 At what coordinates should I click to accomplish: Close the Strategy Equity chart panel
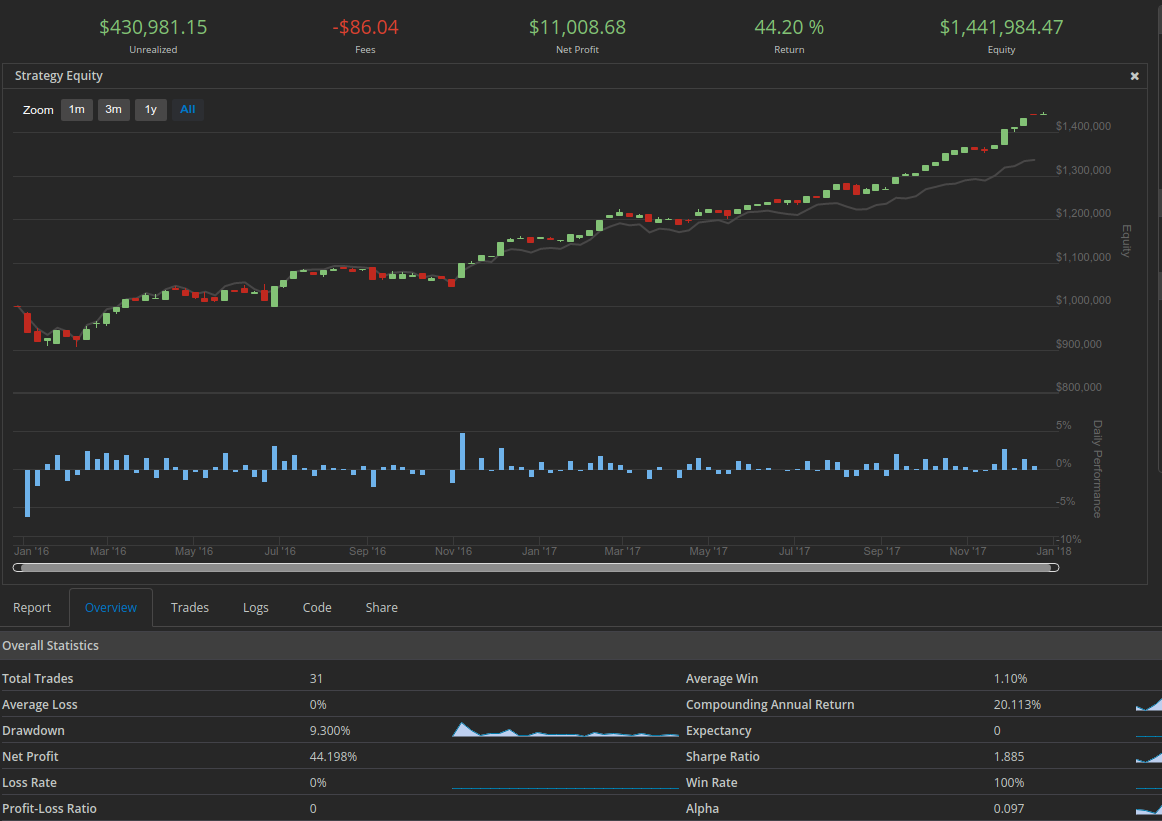click(x=1134, y=76)
